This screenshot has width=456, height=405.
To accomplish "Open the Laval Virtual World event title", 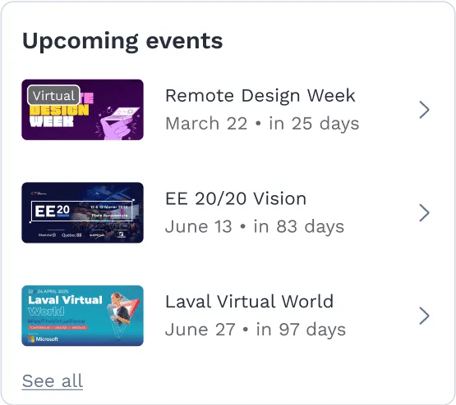I will point(249,302).
